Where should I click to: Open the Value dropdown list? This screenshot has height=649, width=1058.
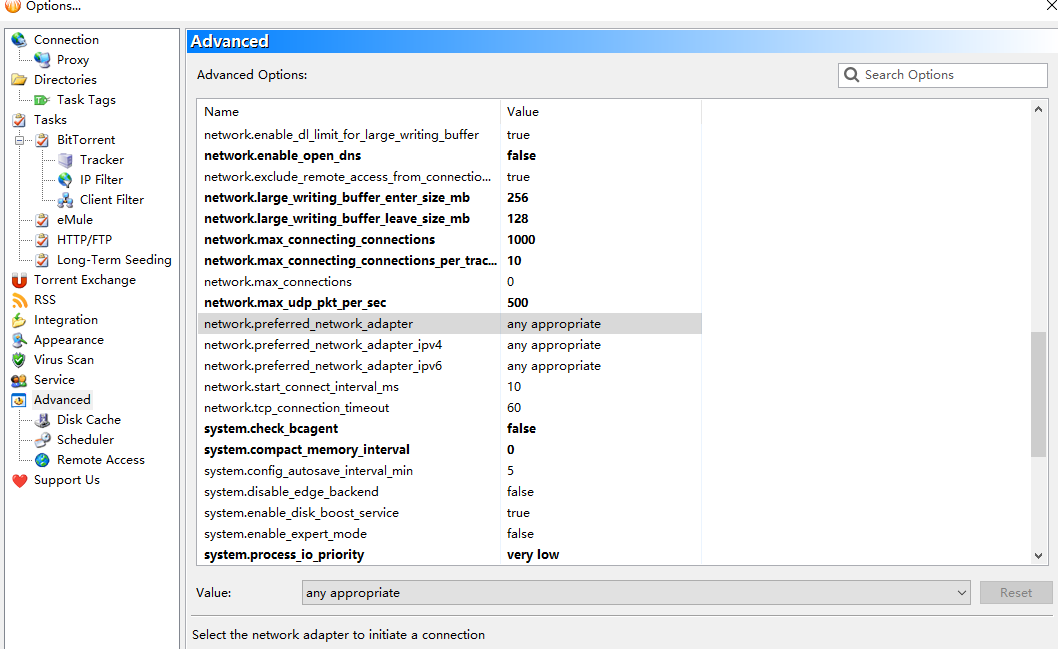[x=962, y=593]
